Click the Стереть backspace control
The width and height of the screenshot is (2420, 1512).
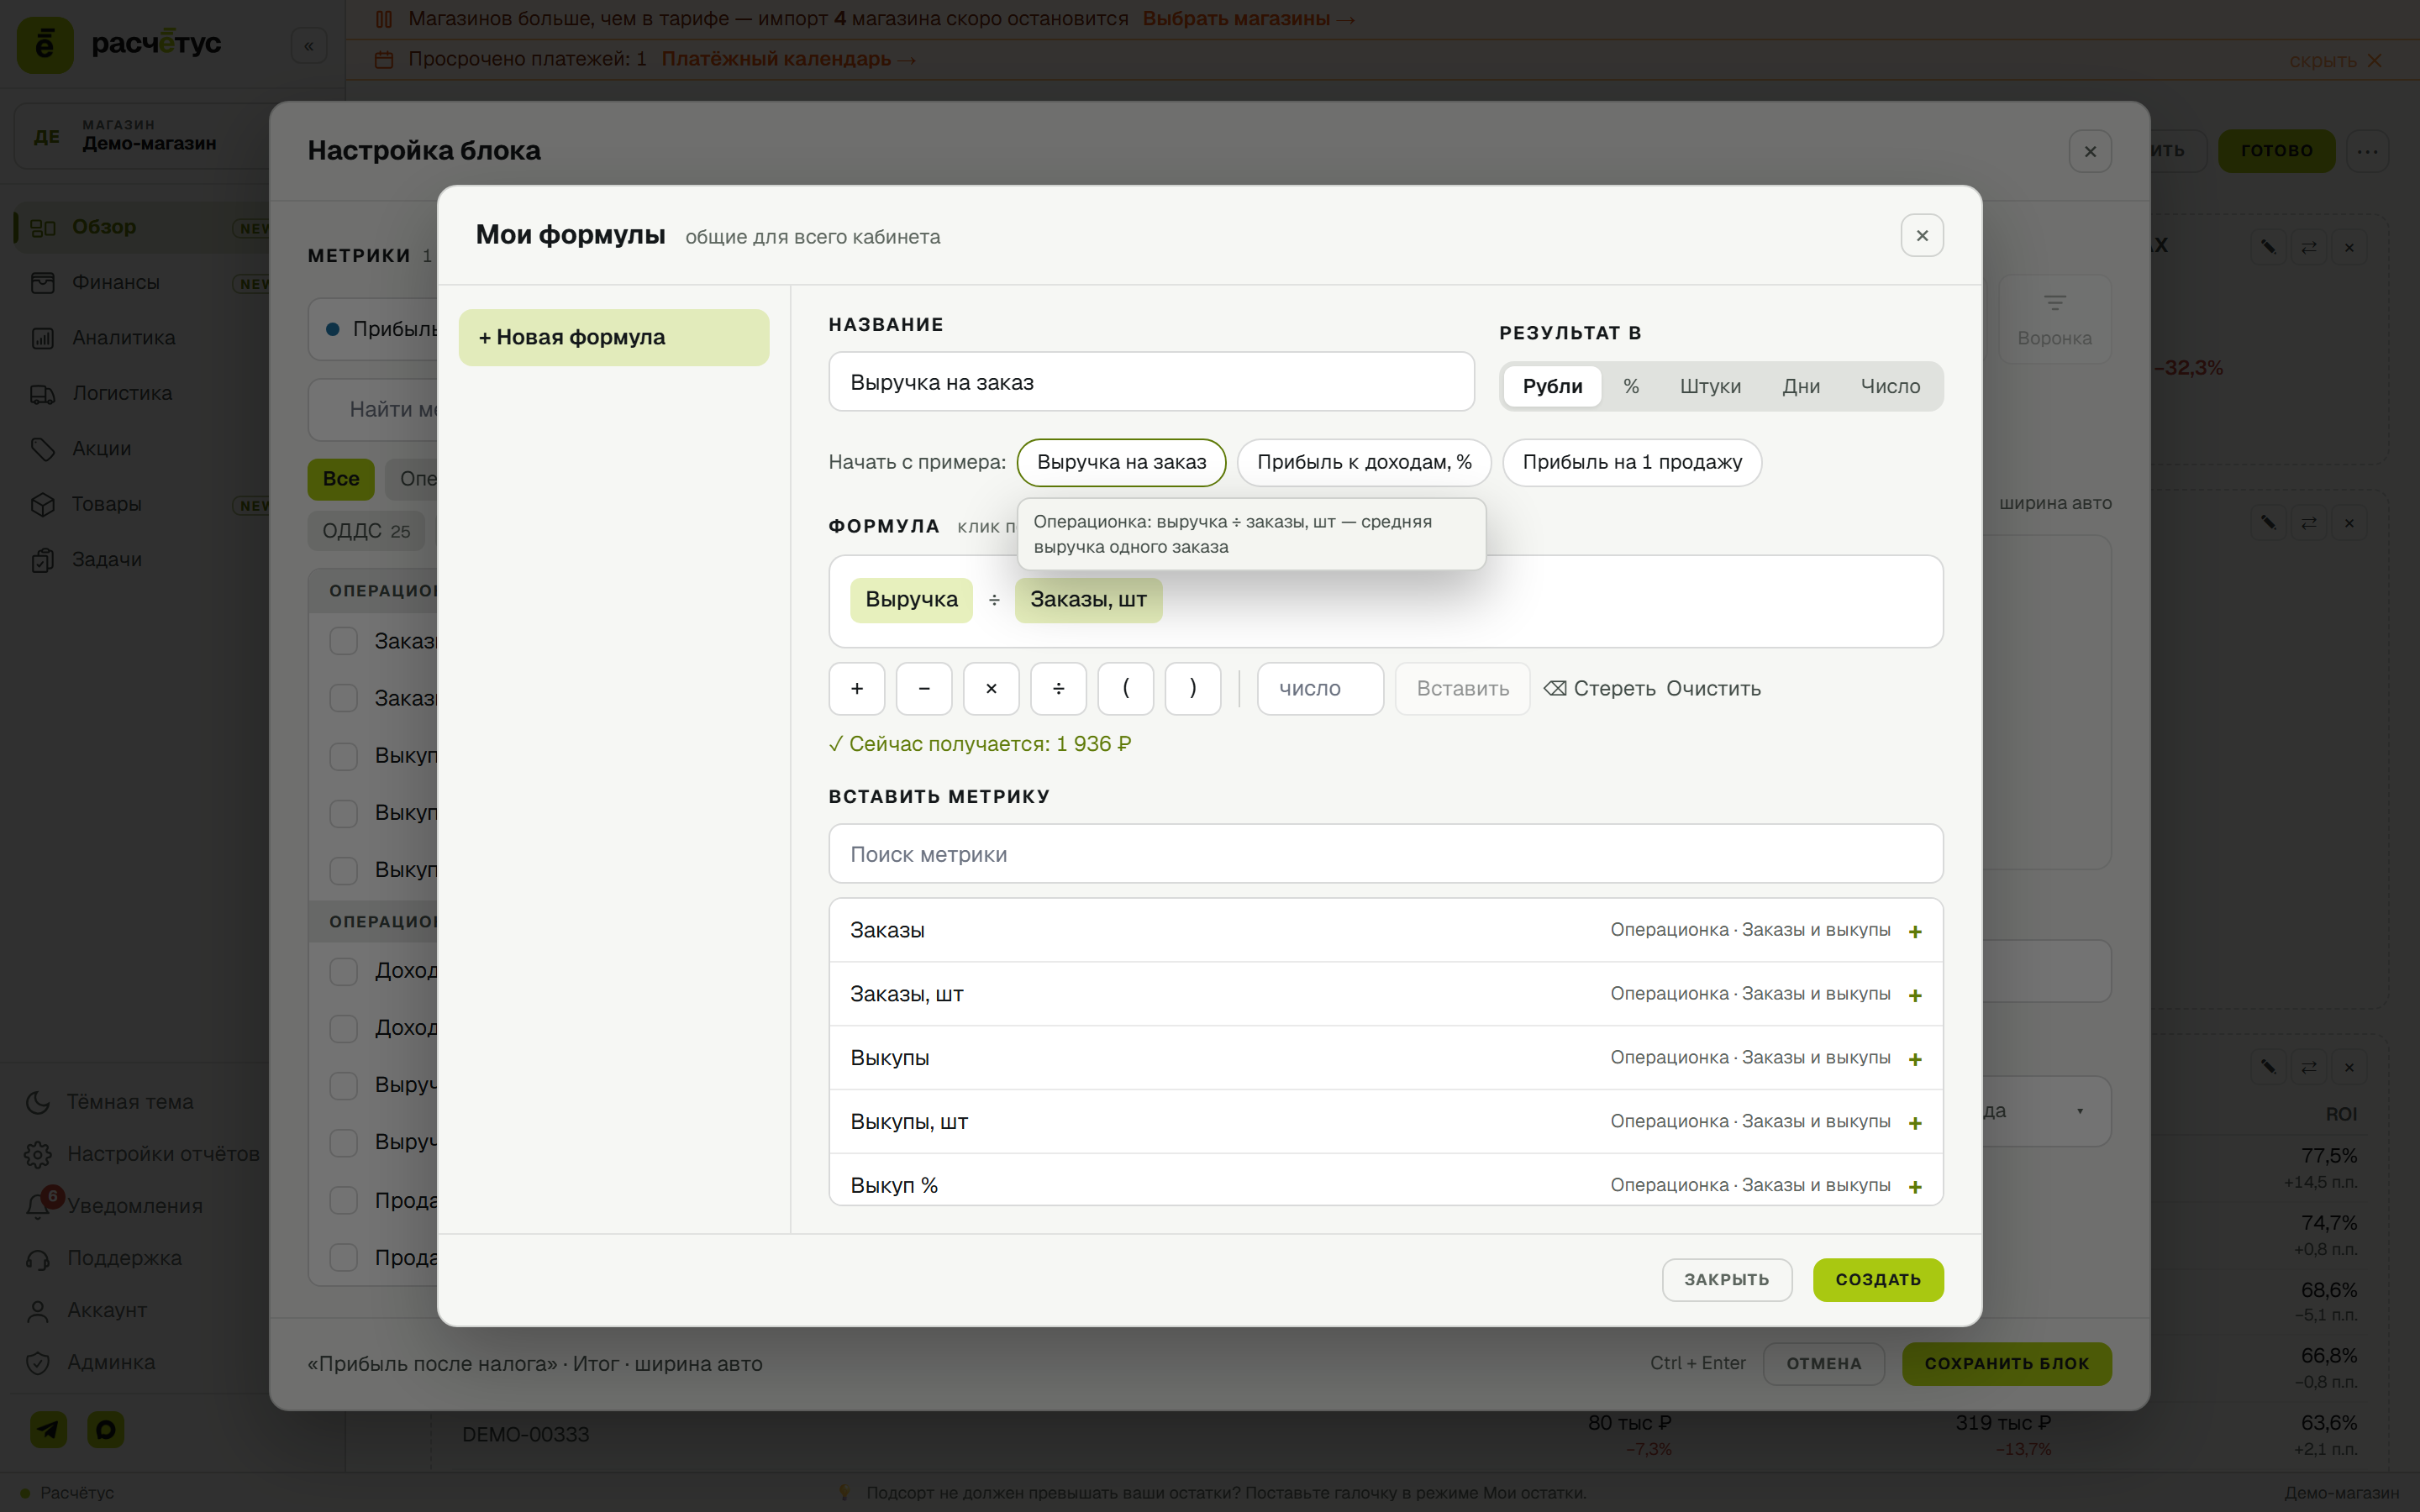click(1599, 688)
